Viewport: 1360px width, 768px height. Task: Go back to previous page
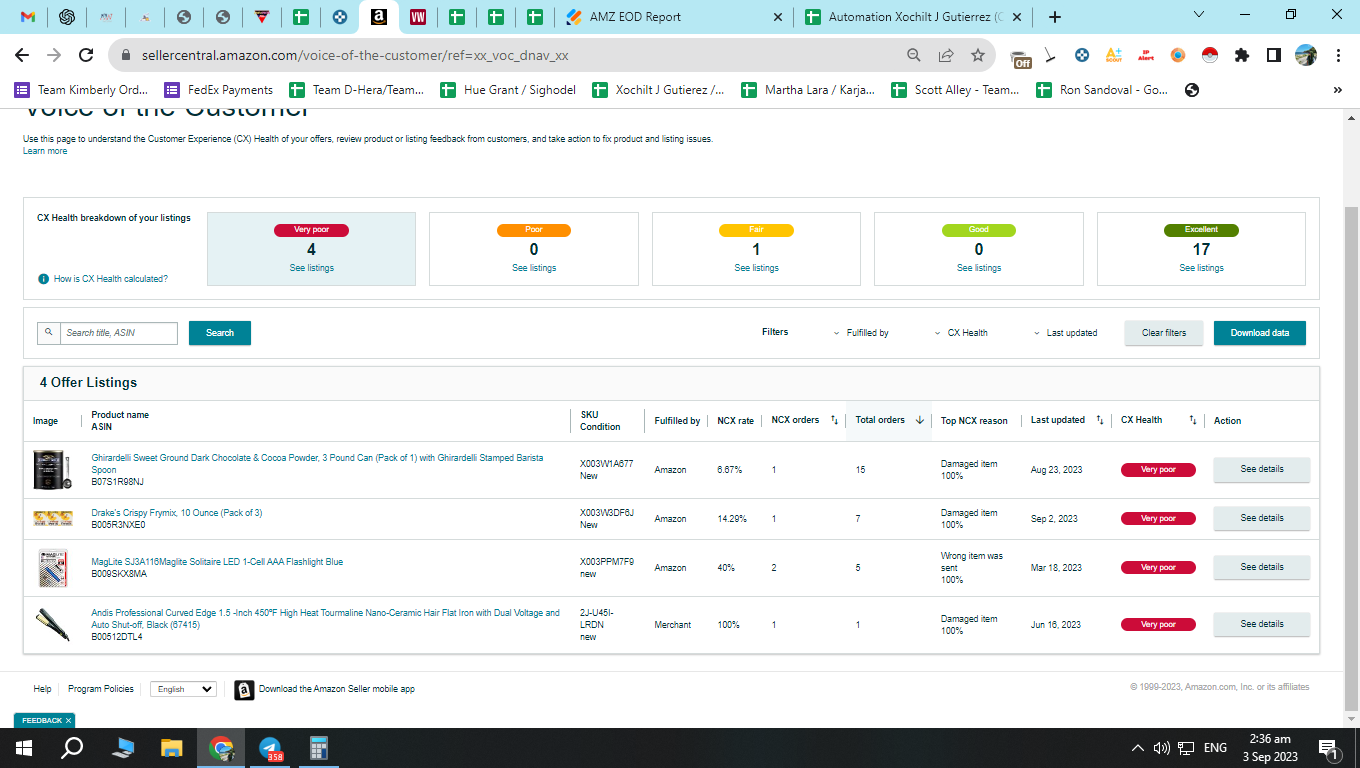(22, 55)
